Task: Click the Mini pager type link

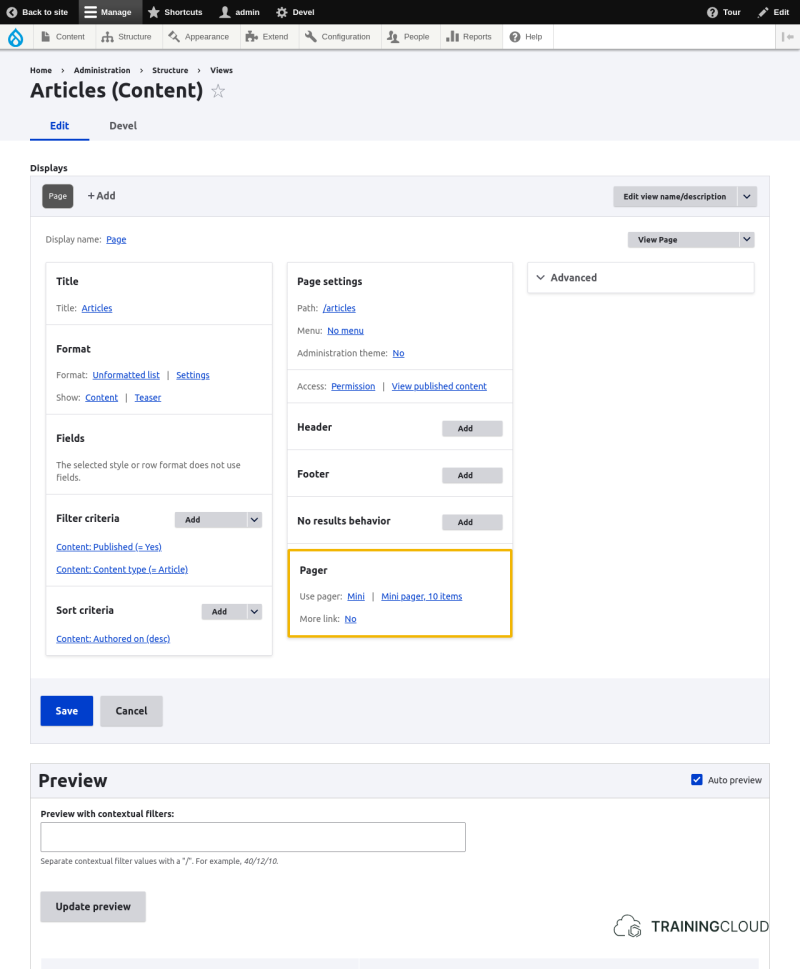Action: 356,596
